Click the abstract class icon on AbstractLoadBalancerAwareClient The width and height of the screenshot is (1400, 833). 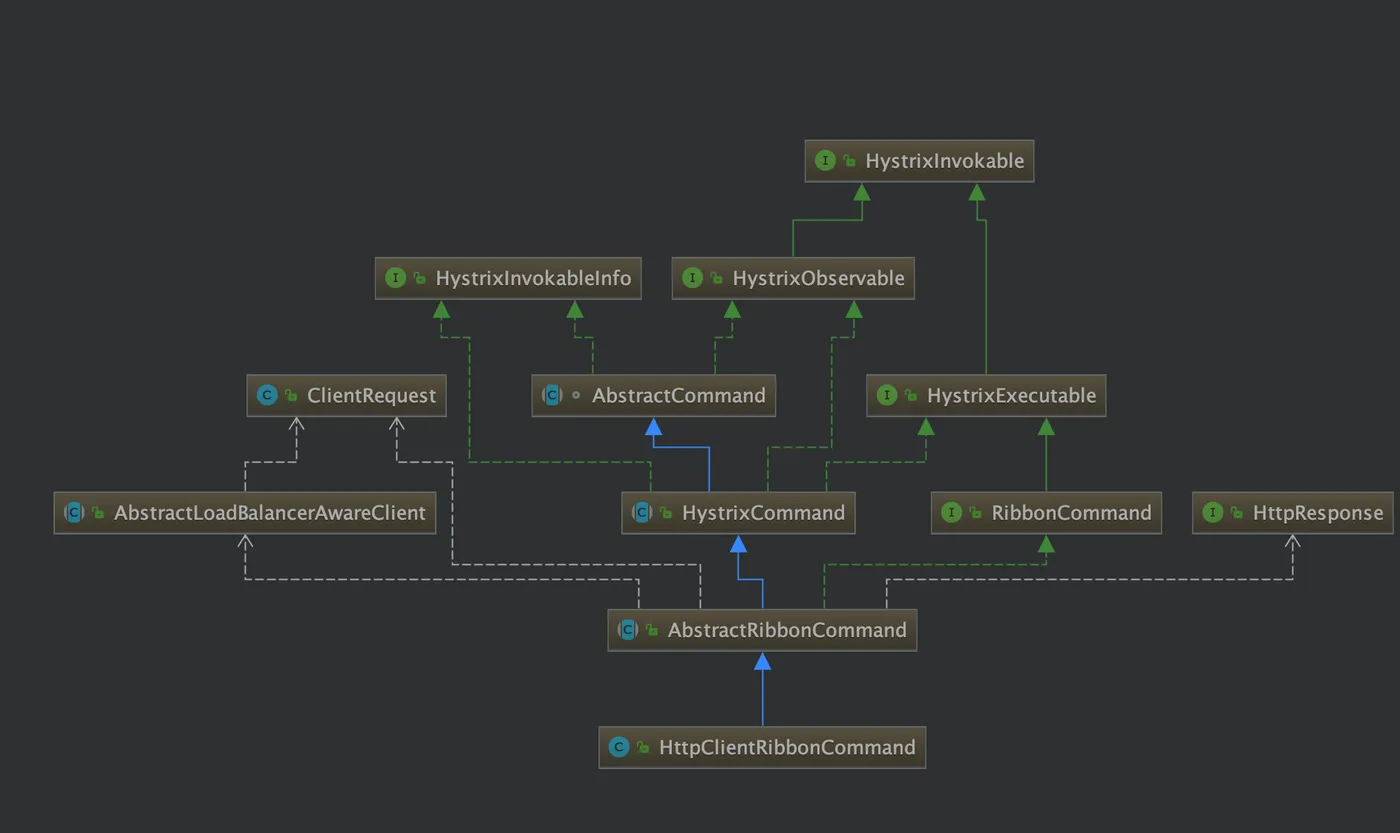point(74,512)
